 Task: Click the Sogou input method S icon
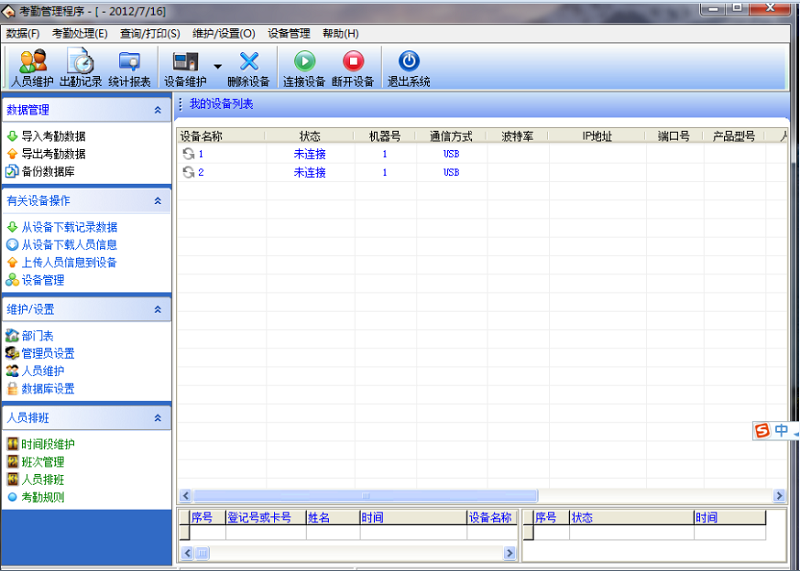762,430
